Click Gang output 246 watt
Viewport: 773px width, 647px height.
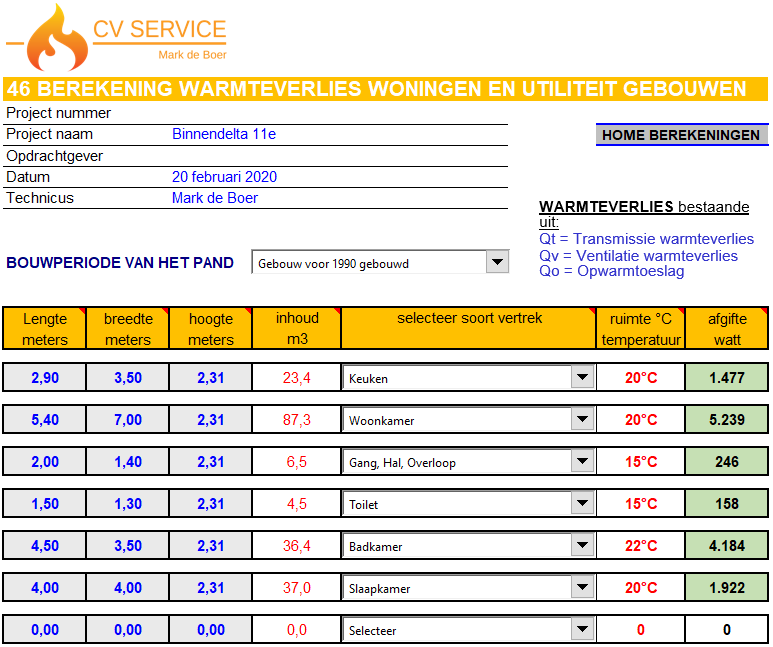coord(727,462)
